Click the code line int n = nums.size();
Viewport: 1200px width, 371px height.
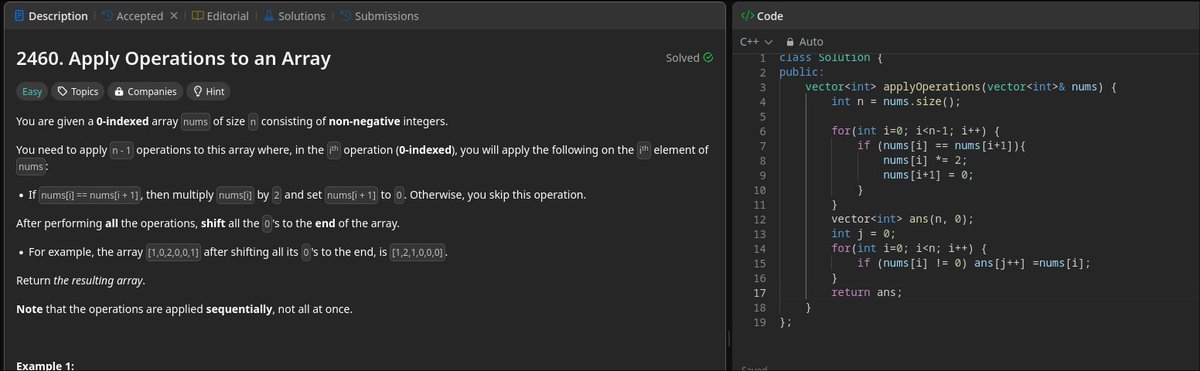point(895,101)
